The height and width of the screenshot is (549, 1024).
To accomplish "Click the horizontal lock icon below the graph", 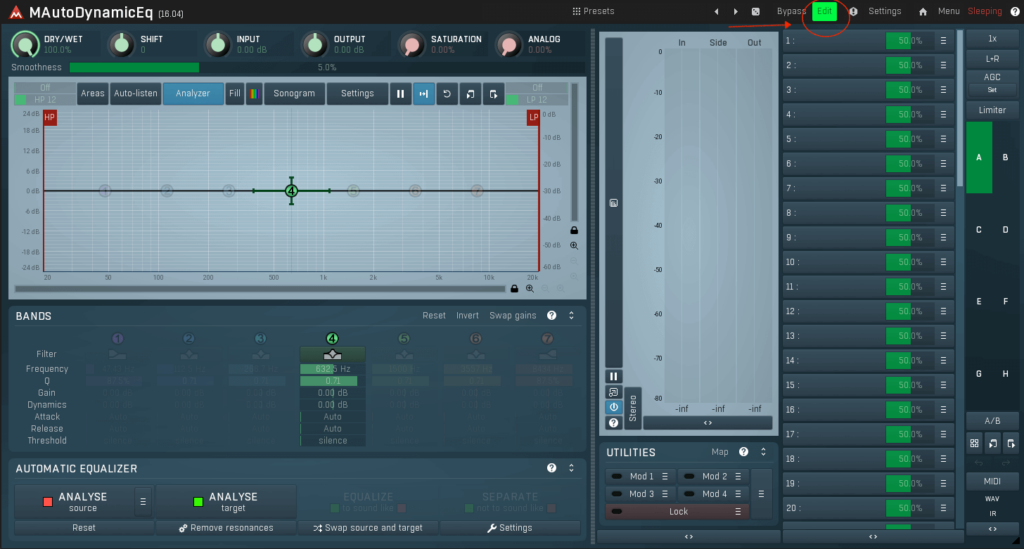I will pos(515,289).
